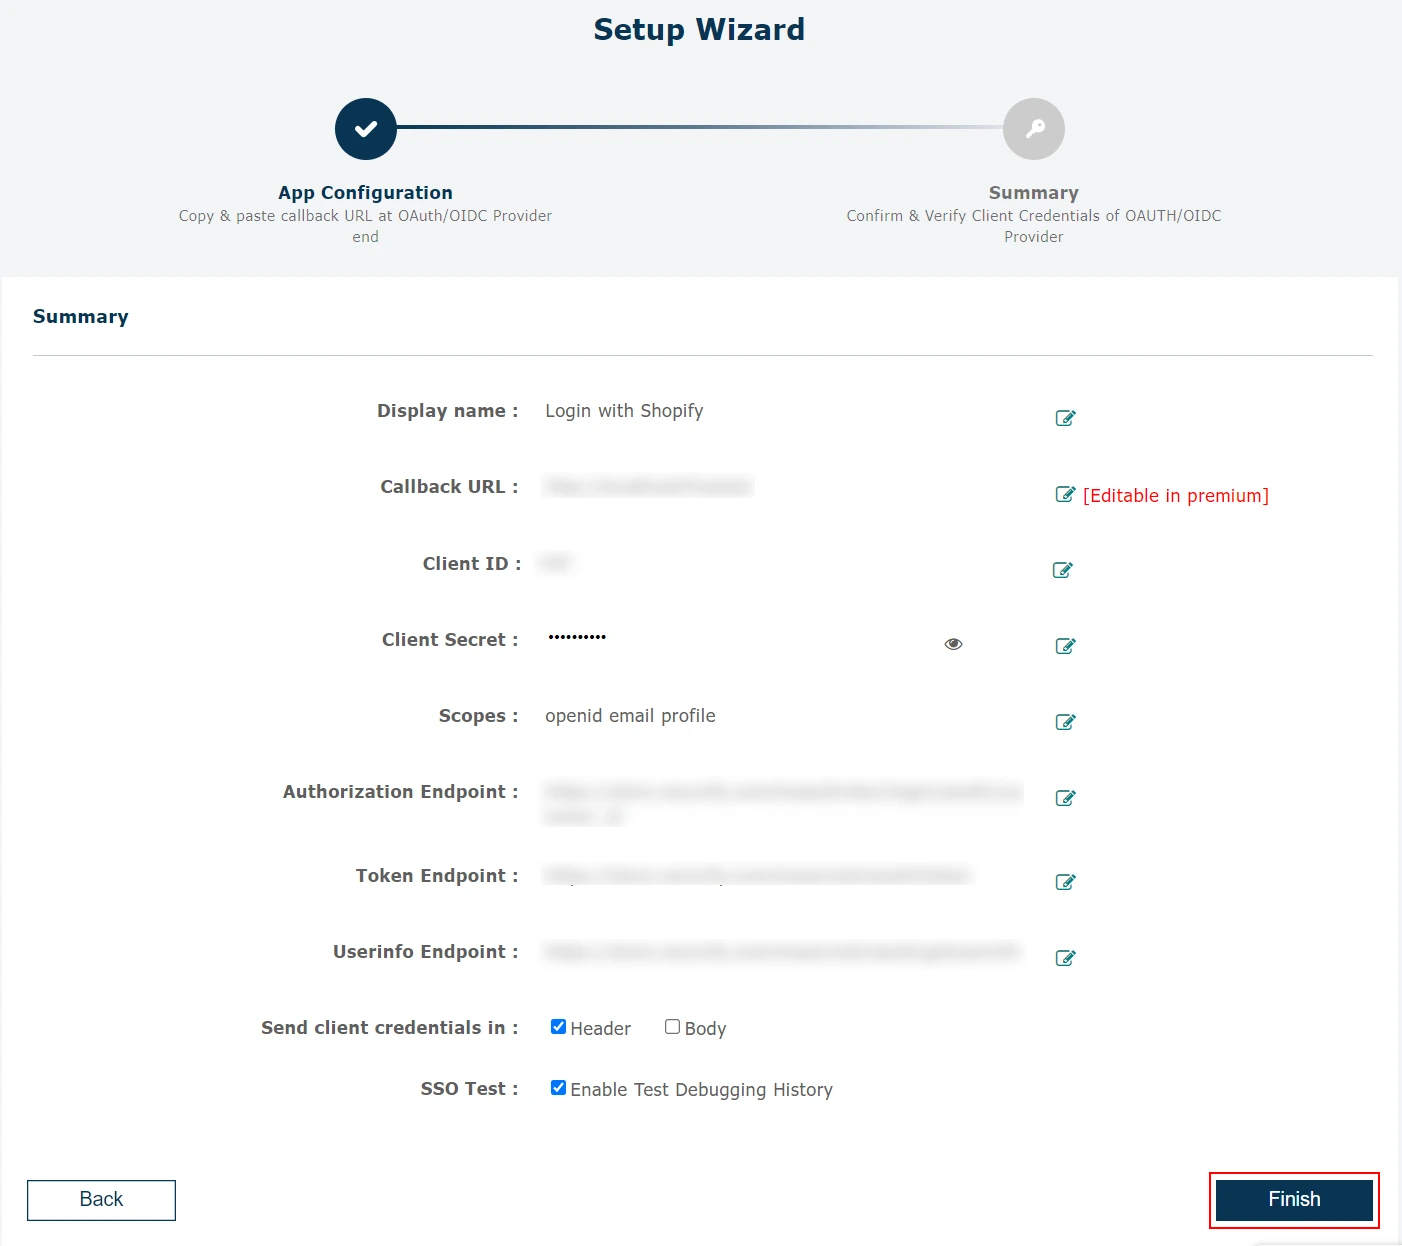This screenshot has width=1402, height=1246.
Task: Reveal the hidden Client Secret
Action: coord(953,643)
